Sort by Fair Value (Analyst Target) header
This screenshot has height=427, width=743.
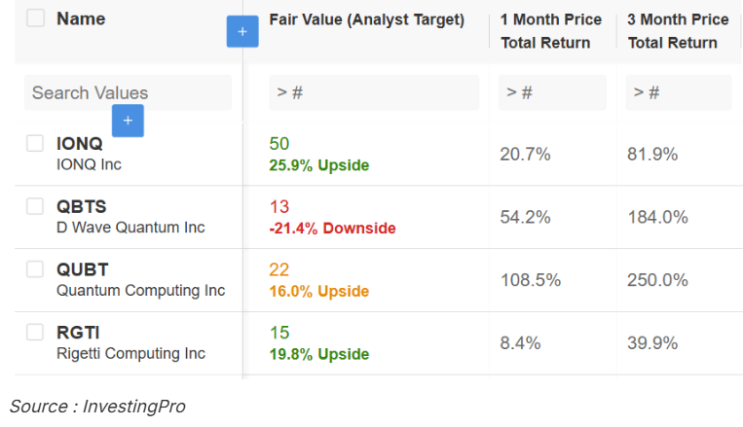click(x=367, y=20)
